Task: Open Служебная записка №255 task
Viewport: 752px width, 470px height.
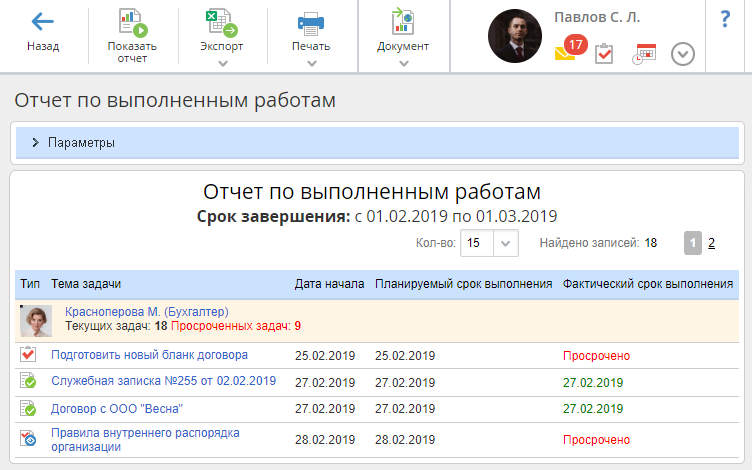Action: click(x=163, y=381)
